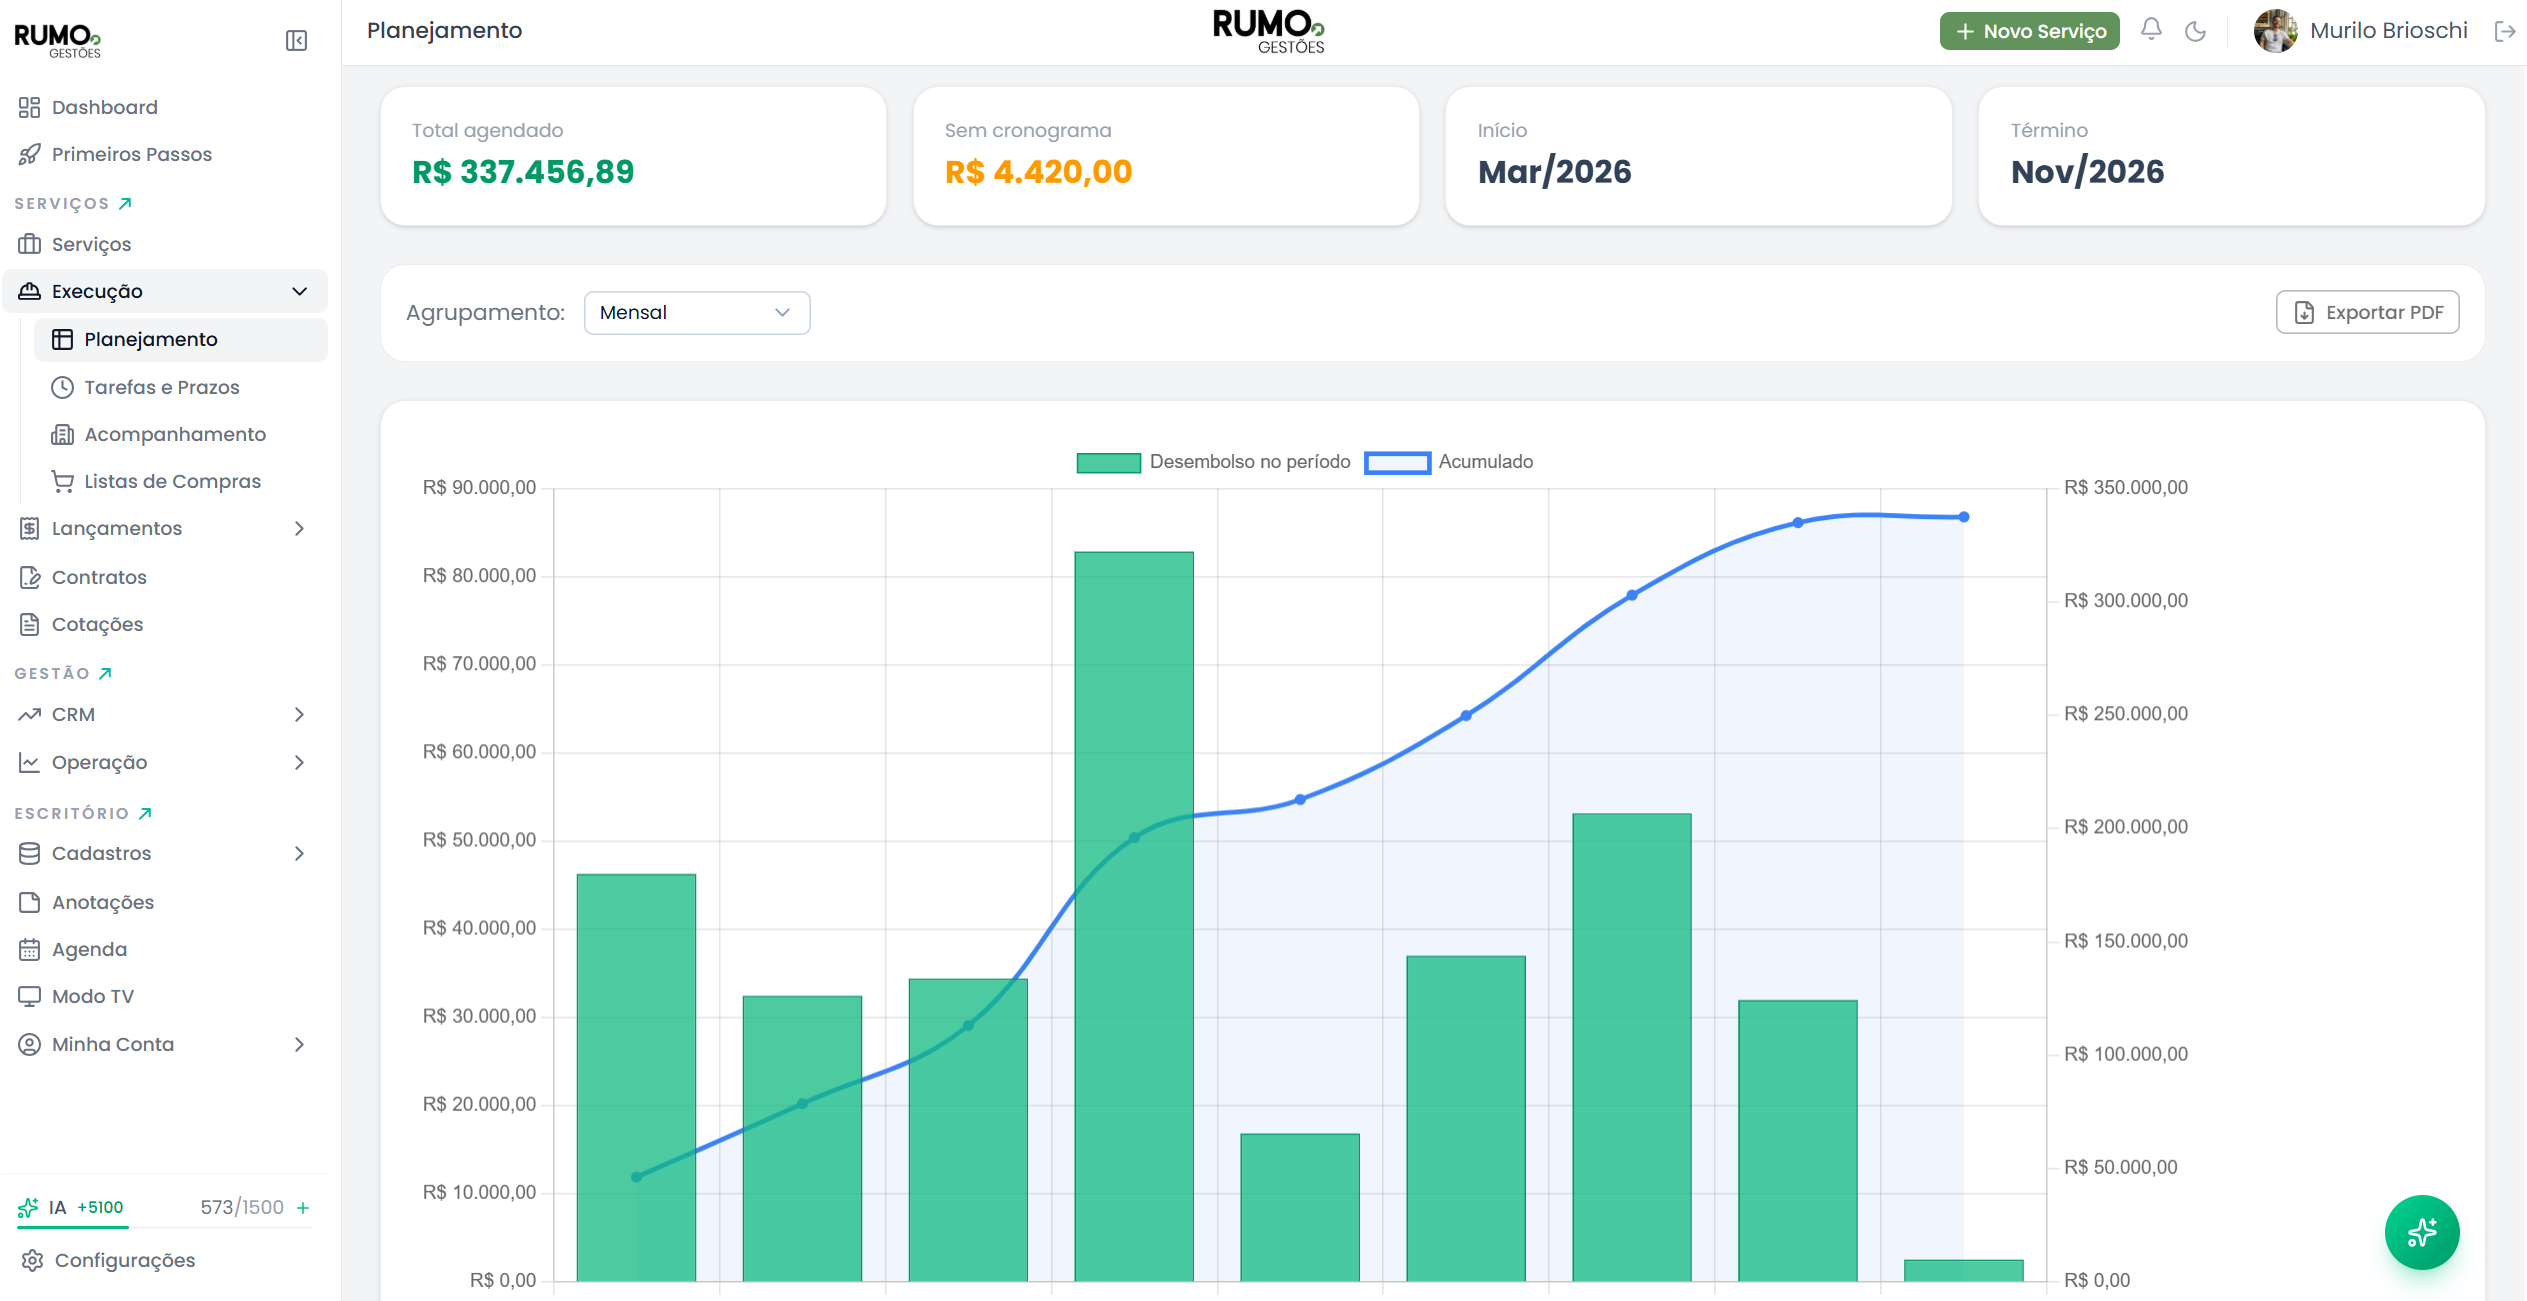Screen dimensions: 2527x1301
Task: Click the Minha Conta user icon
Action: (30, 1044)
